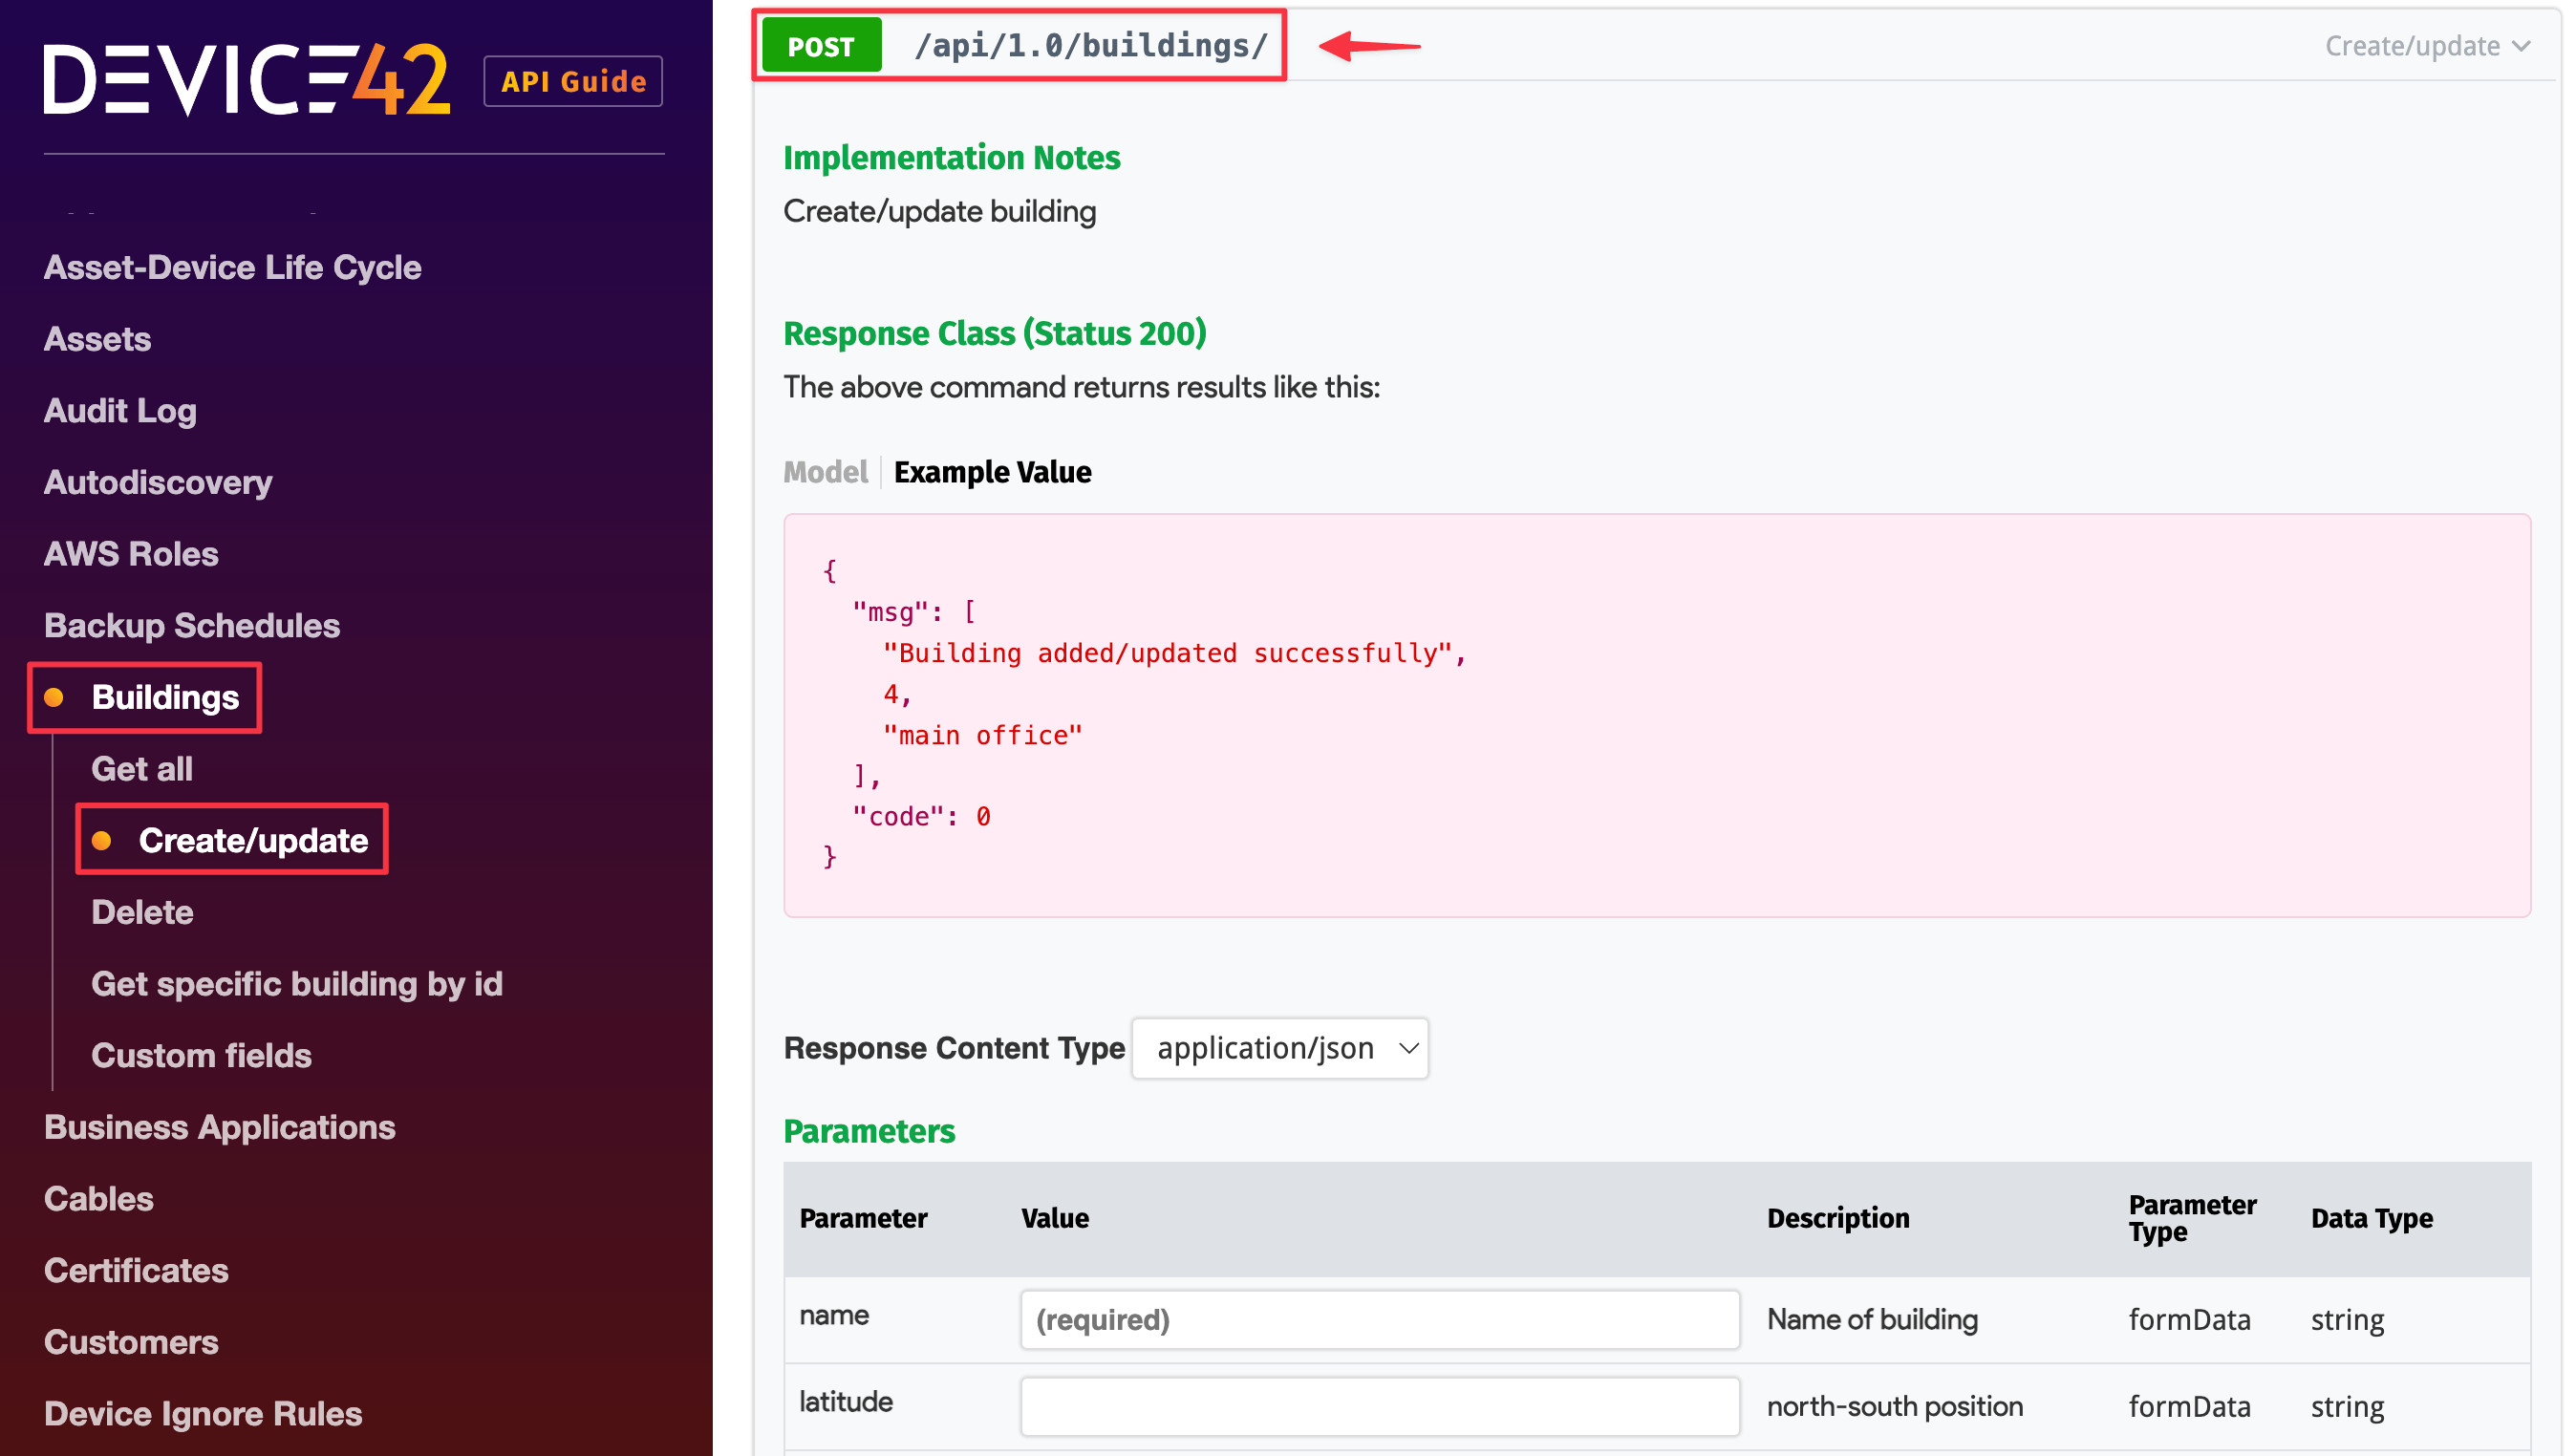The image size is (2576, 1456).
Task: Click the Device42 logo
Action: (246, 80)
